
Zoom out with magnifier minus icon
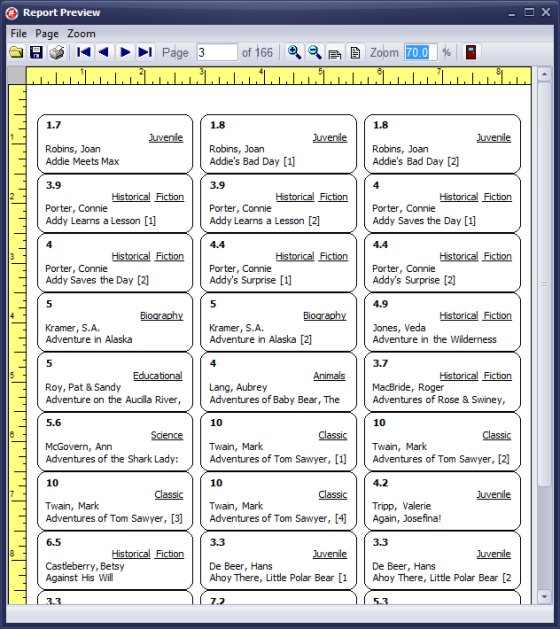[x=314, y=53]
